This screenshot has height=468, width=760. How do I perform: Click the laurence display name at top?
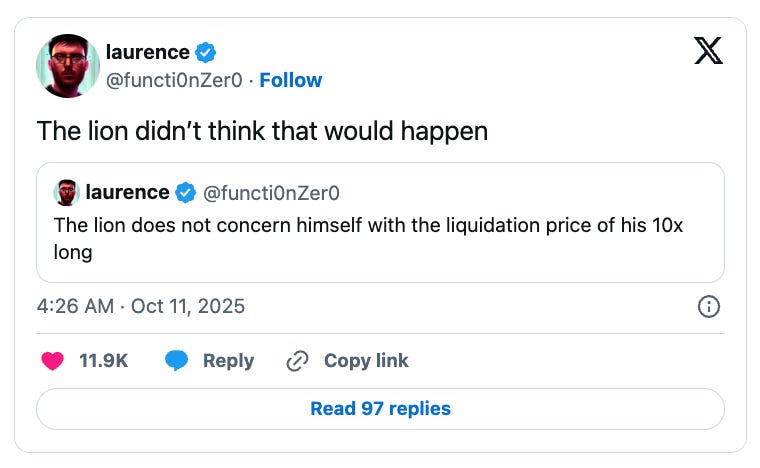[x=149, y=53]
